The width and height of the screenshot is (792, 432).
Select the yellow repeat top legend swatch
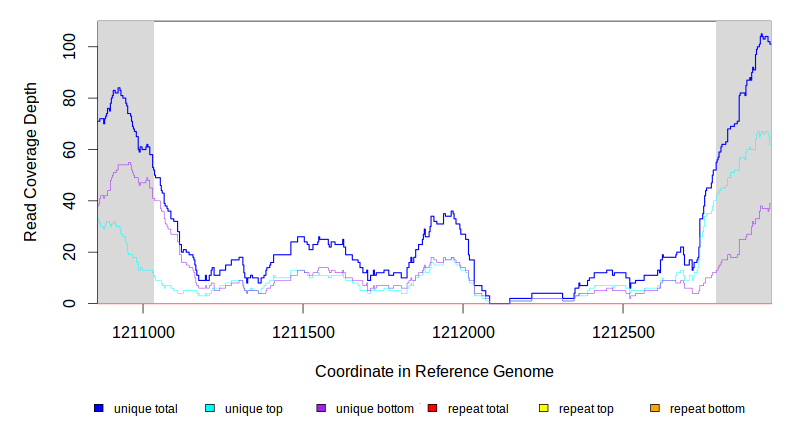pyautogui.click(x=544, y=409)
